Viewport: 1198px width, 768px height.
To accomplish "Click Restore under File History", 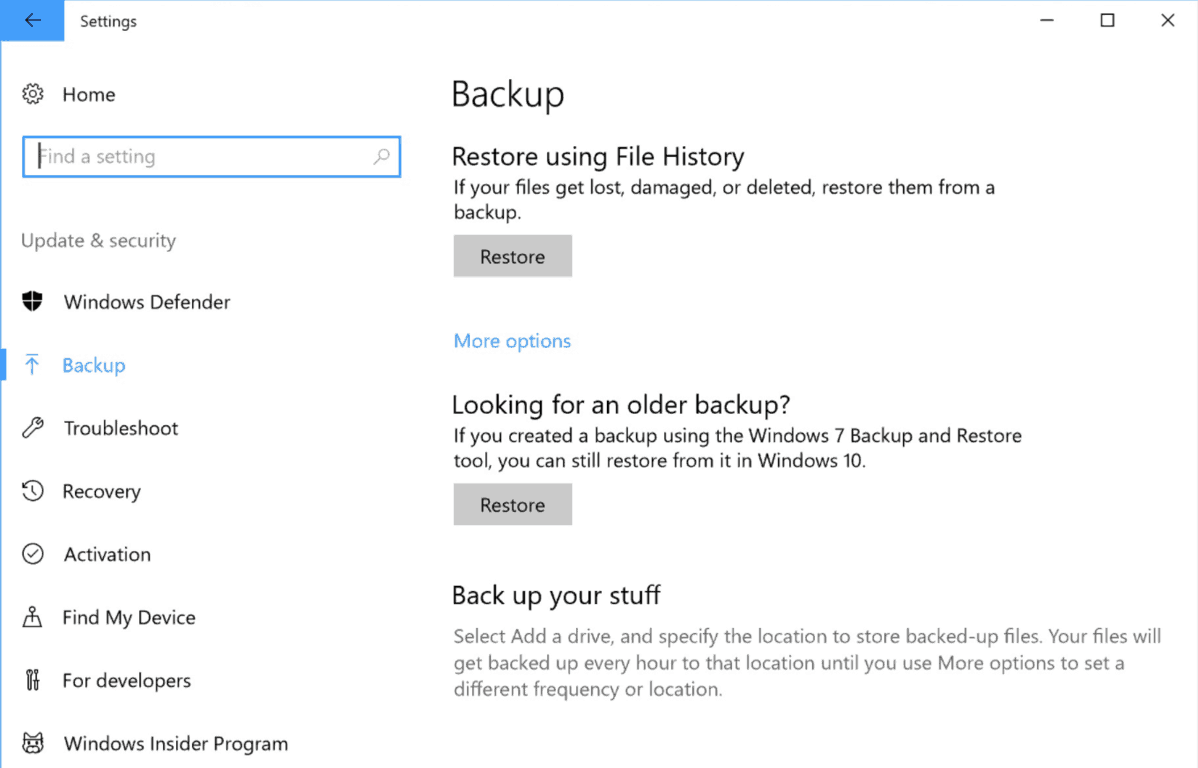I will 513,256.
